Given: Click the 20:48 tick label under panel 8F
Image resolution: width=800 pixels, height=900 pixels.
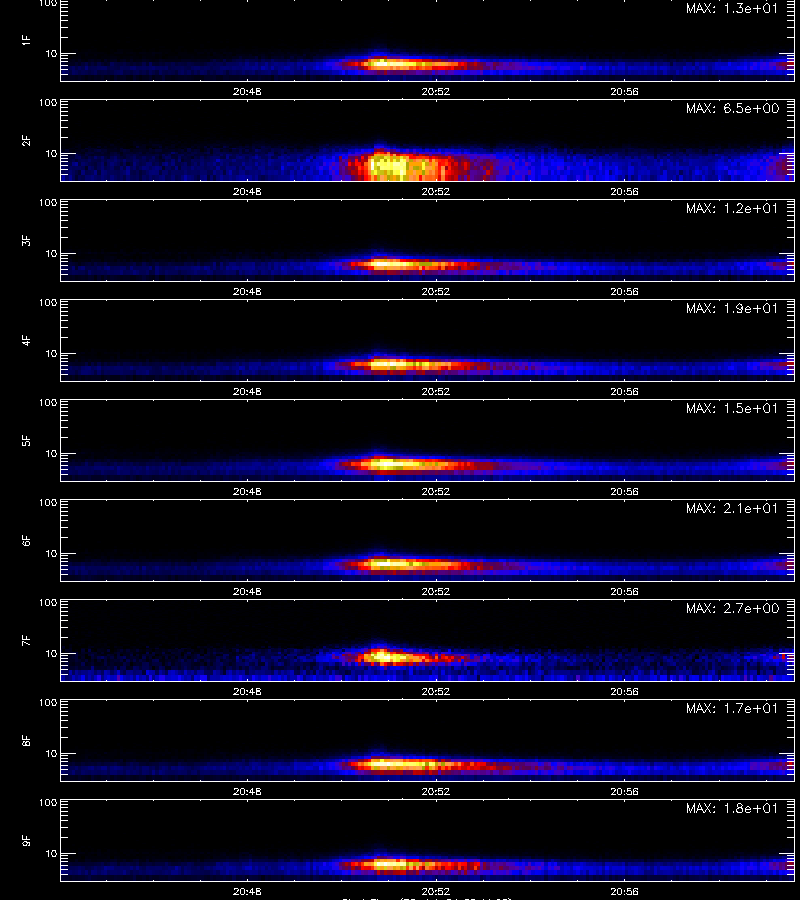Looking at the screenshot, I should tap(247, 791).
